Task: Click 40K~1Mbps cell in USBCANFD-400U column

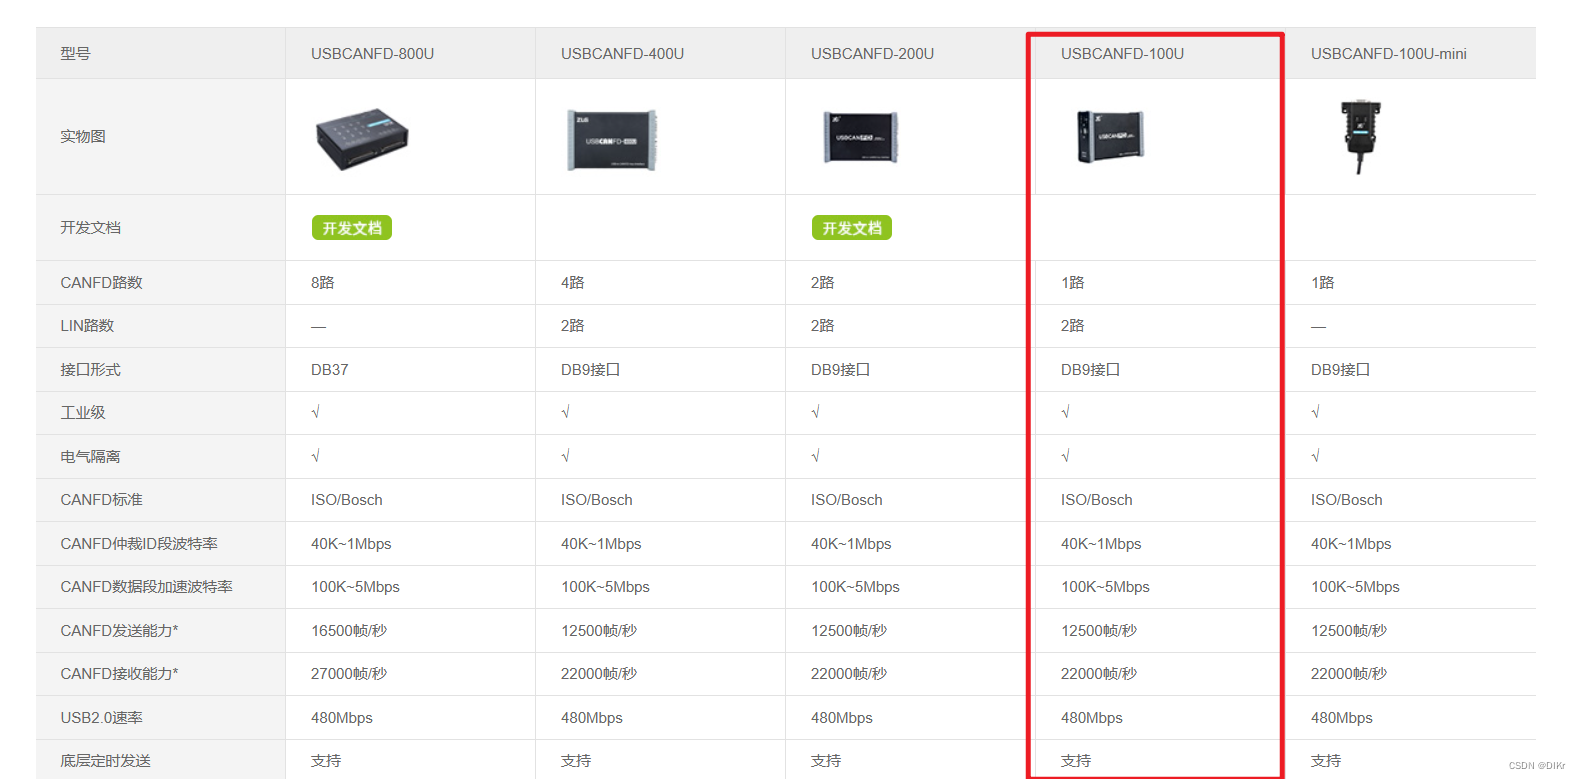Action: coord(601,544)
